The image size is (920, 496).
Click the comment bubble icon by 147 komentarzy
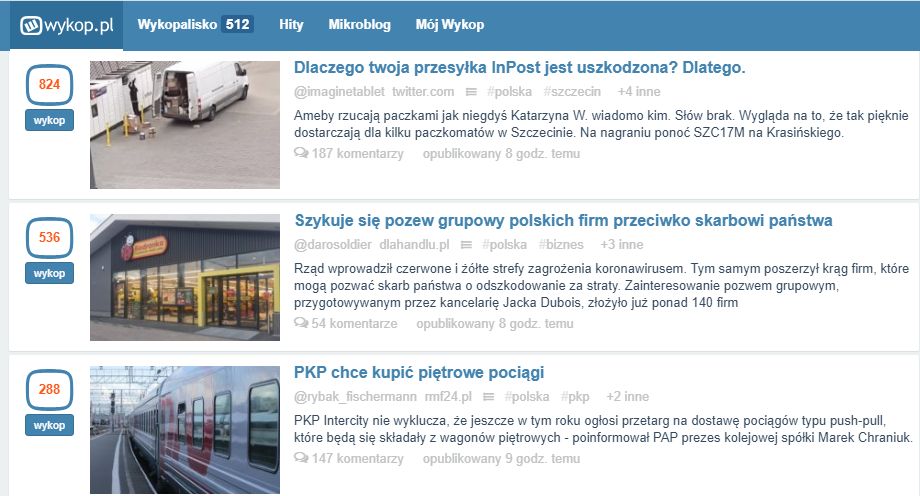coord(301,458)
